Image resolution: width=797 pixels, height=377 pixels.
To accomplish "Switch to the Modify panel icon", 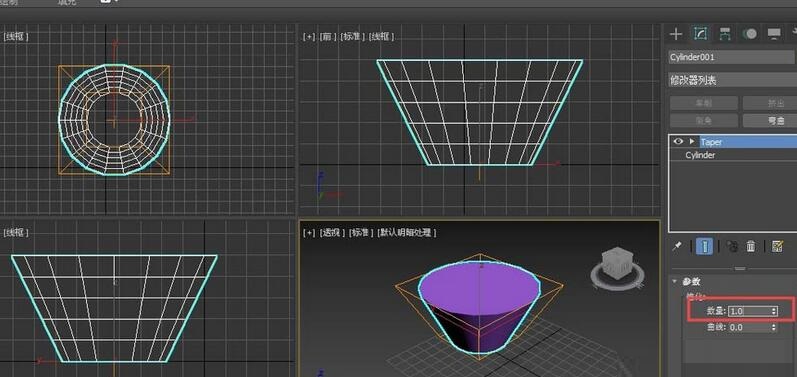I will (700, 34).
